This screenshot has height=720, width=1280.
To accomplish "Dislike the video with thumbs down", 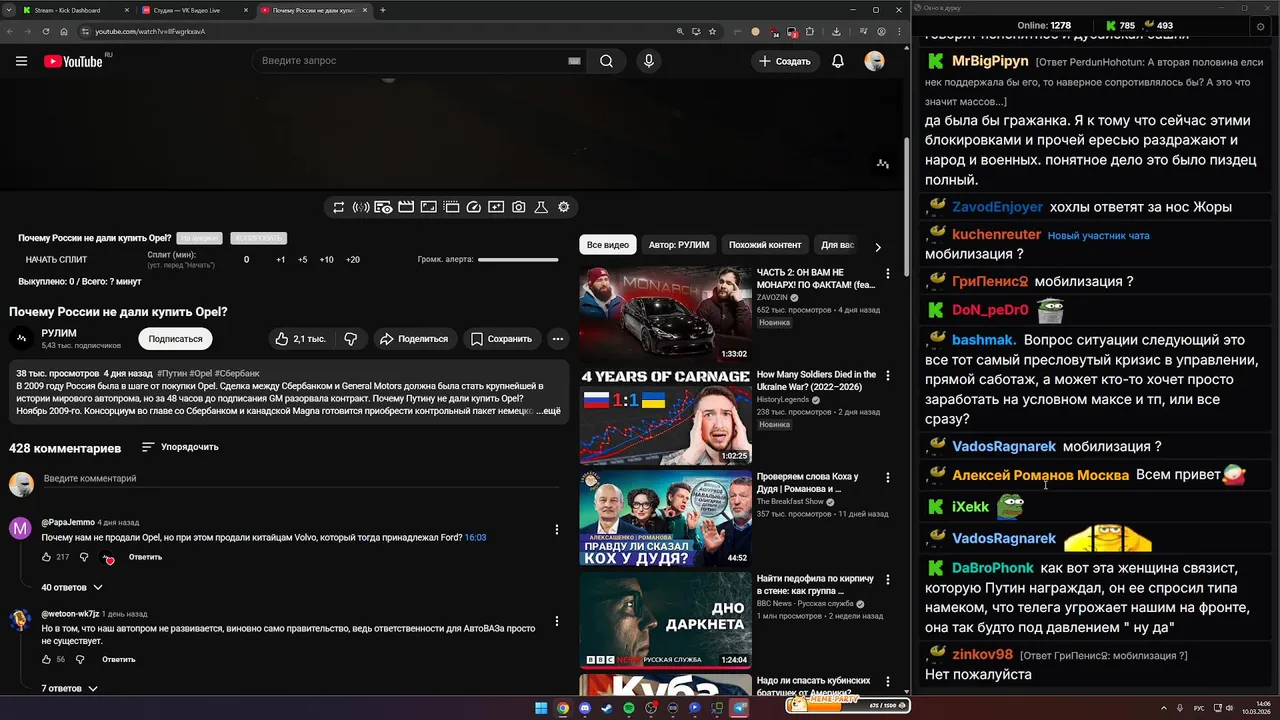I will (x=351, y=339).
